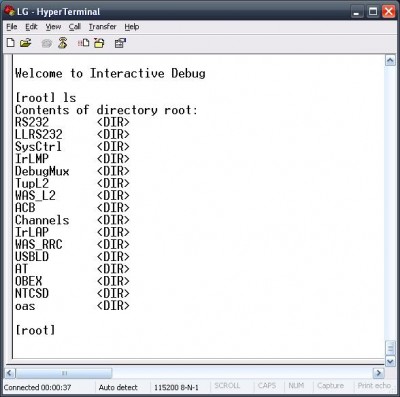Click the horizontal scrollbar right arrow
The height and width of the screenshot is (397, 400).
[378, 373]
